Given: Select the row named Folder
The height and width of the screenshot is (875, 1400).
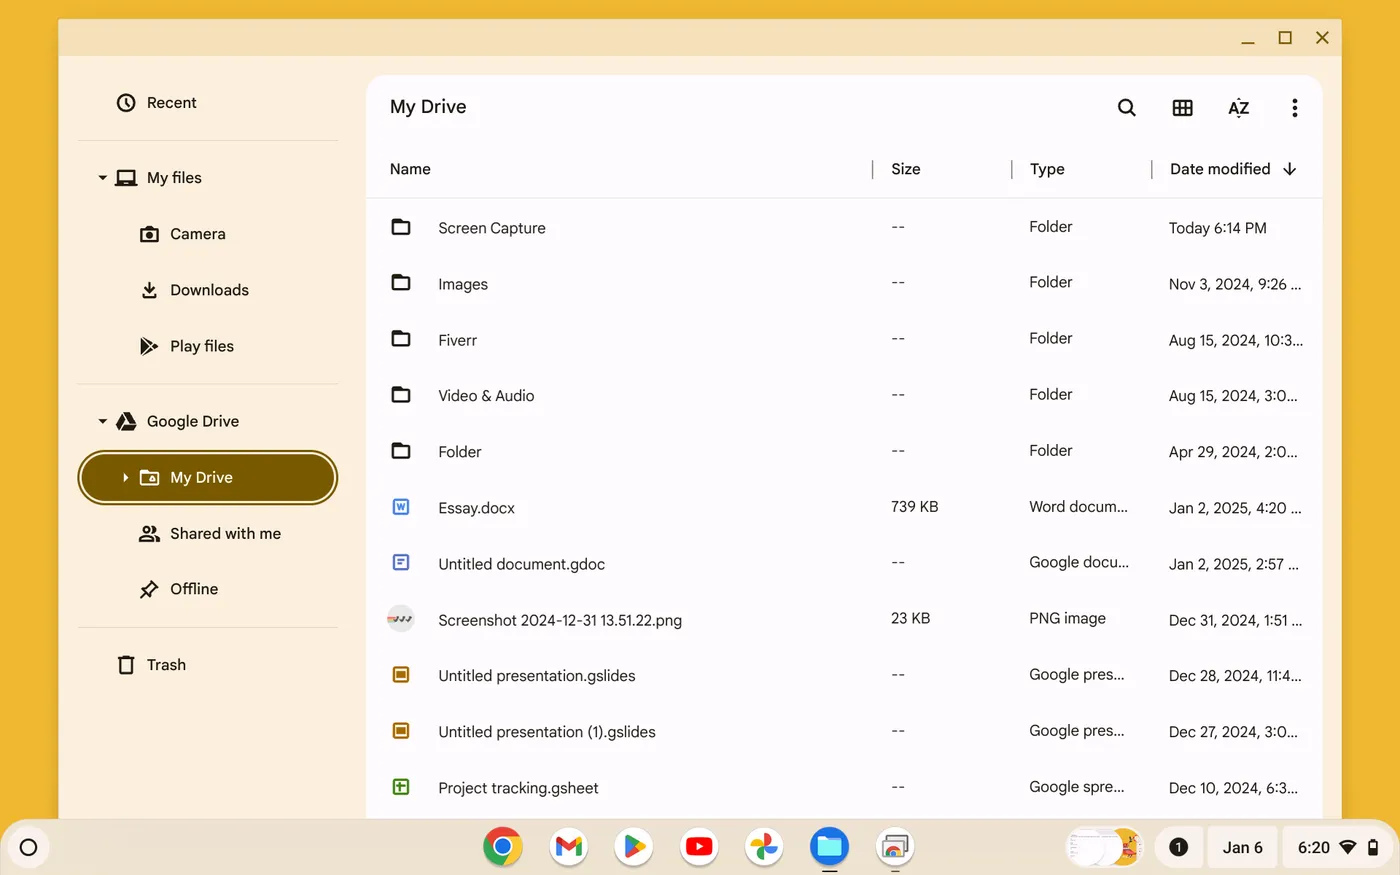Looking at the screenshot, I should (x=844, y=452).
